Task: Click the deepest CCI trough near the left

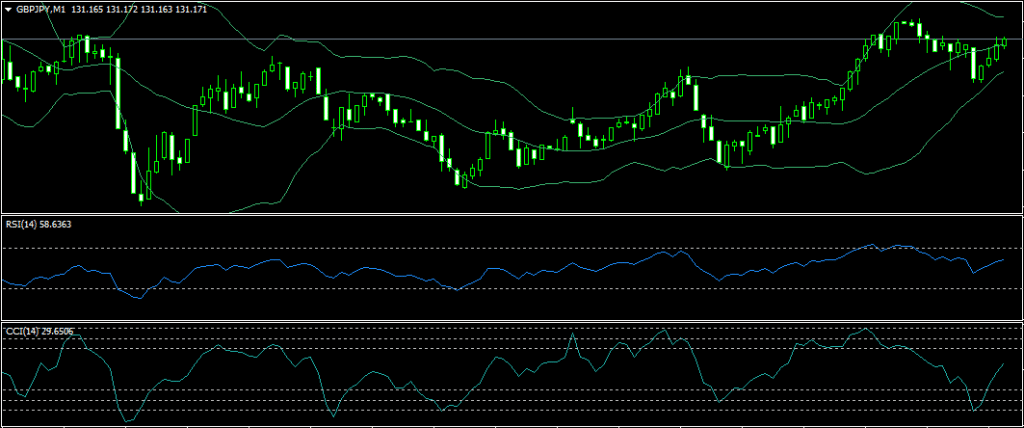Action: click(127, 421)
